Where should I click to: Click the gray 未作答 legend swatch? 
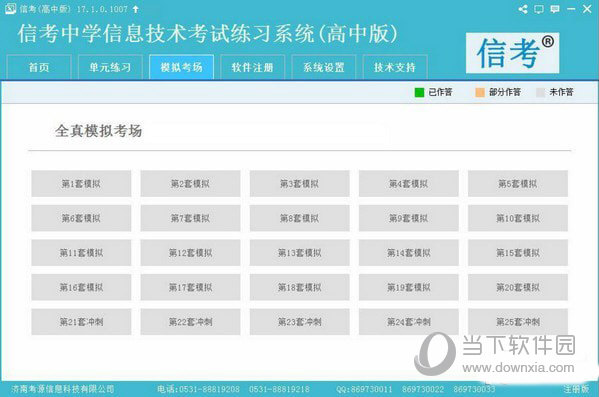[x=541, y=92]
